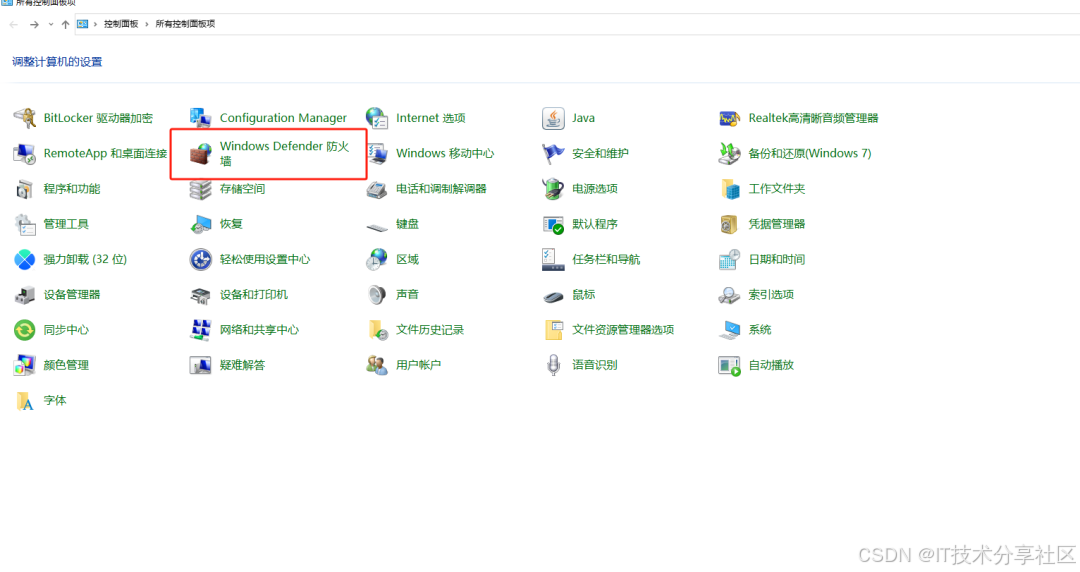Open the 电话和调制解调器 icon

[x=377, y=189]
